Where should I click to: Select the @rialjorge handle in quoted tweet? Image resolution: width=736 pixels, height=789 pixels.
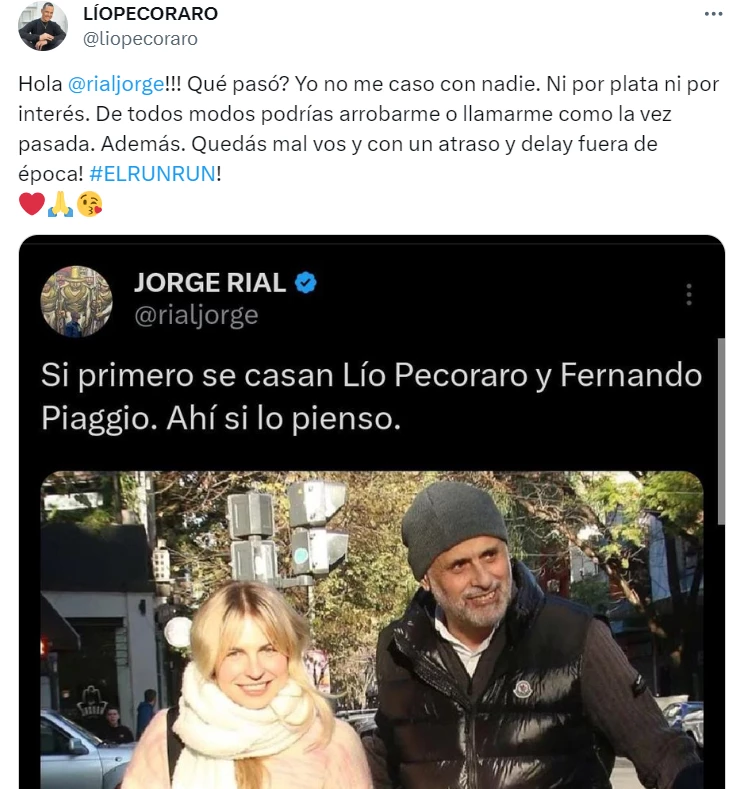click(x=196, y=315)
